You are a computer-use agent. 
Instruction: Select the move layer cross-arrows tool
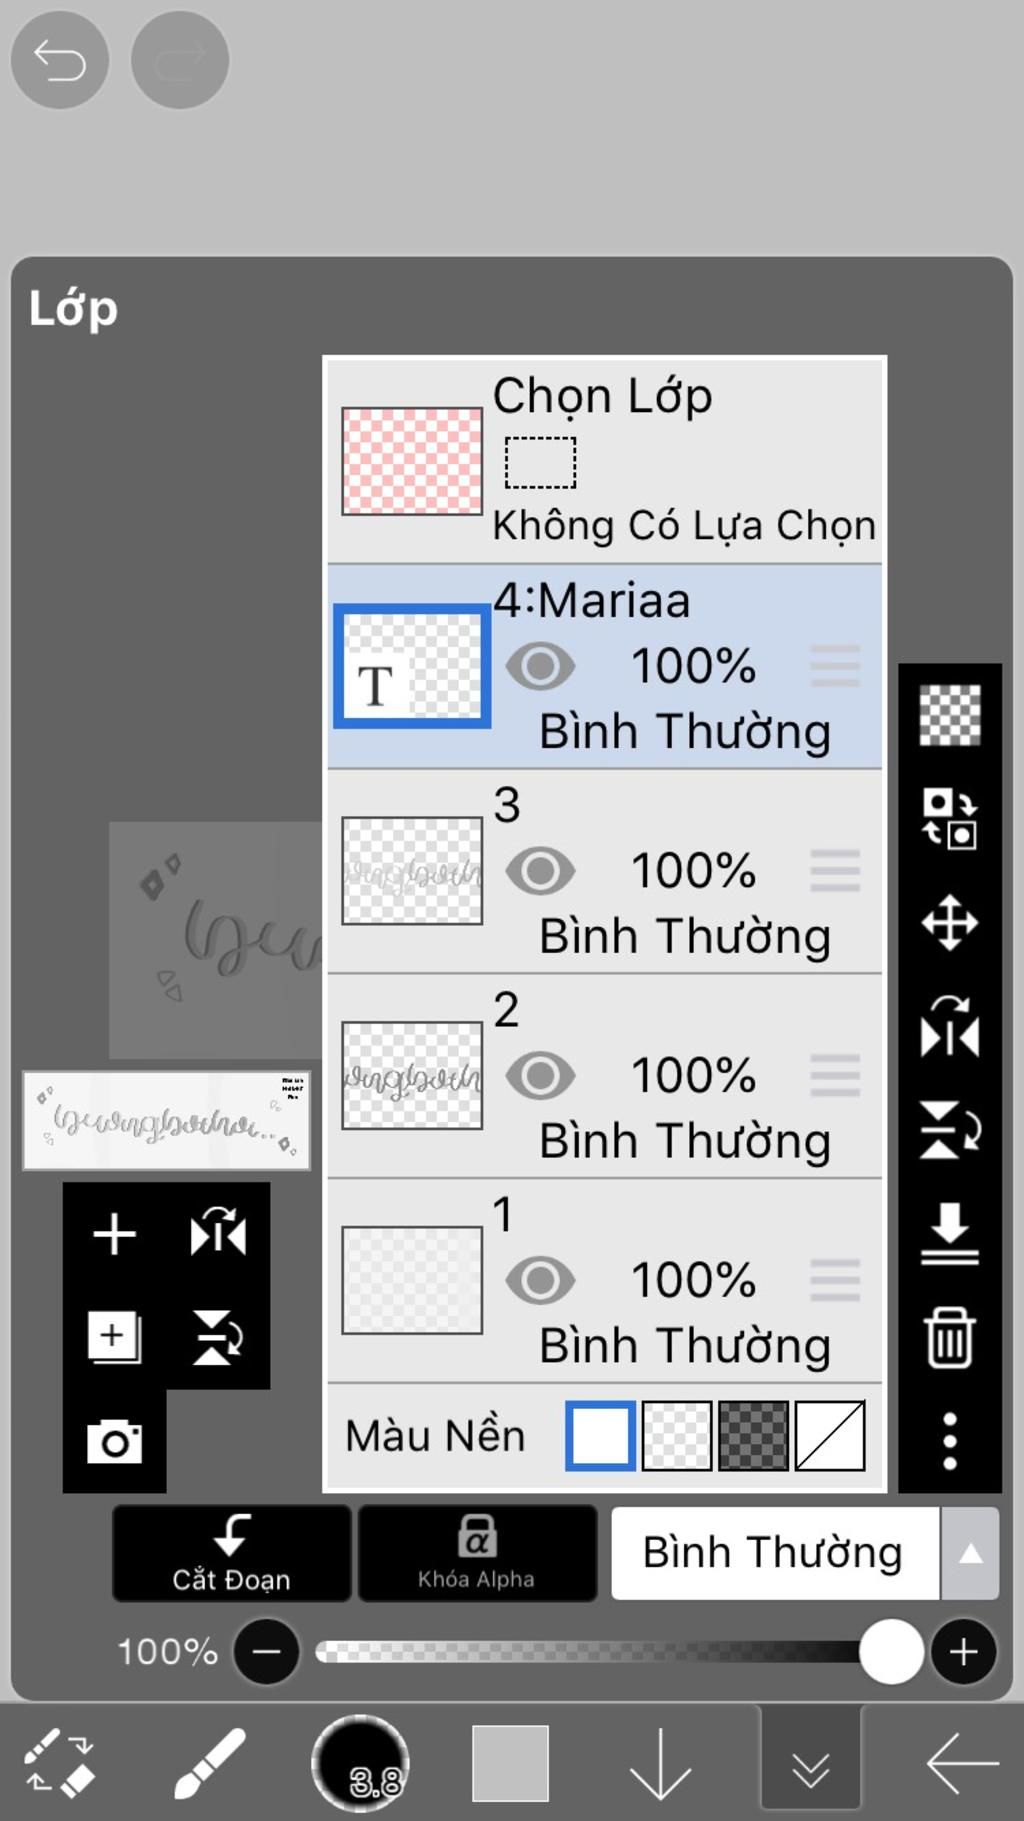click(x=949, y=922)
